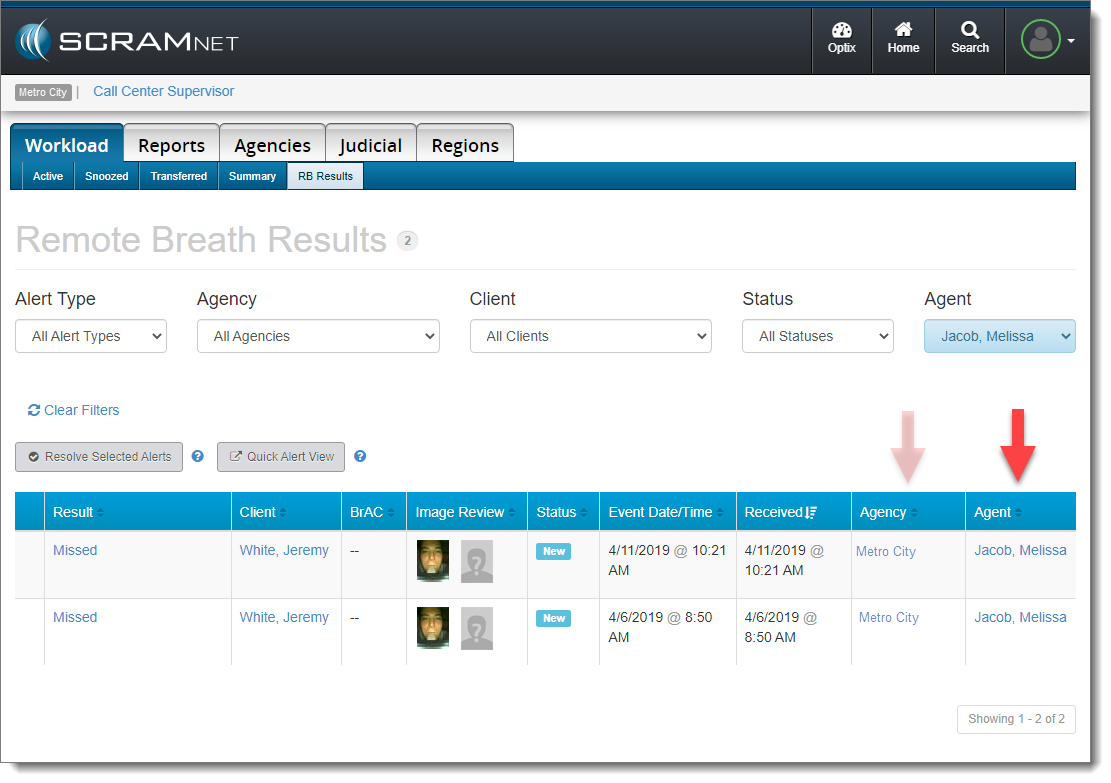The width and height of the screenshot is (1111, 783).
Task: Open the All Agencies dropdown
Action: pyautogui.click(x=318, y=336)
